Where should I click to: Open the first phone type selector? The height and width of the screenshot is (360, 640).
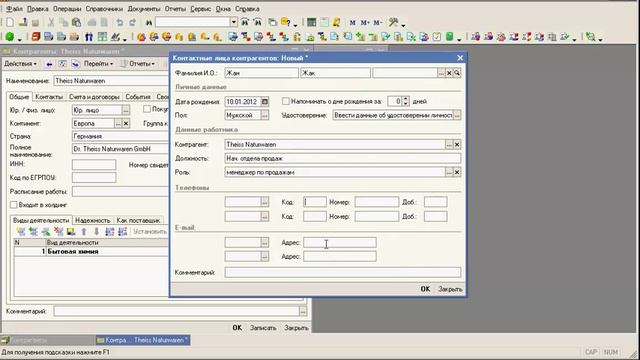point(264,202)
